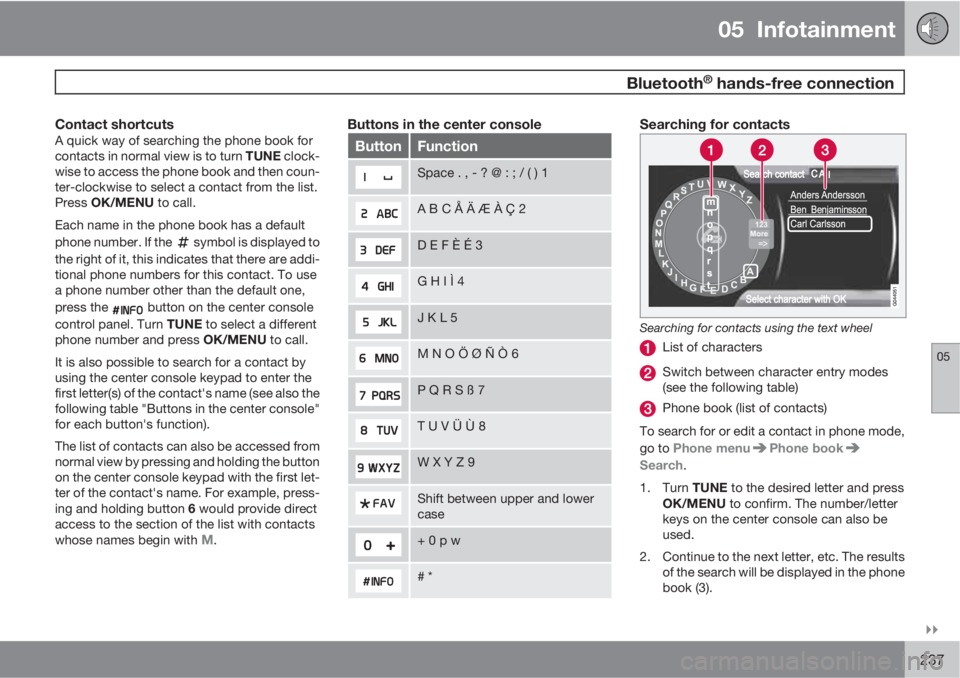Click 'Shift between upper and lower case' cell

(511, 507)
